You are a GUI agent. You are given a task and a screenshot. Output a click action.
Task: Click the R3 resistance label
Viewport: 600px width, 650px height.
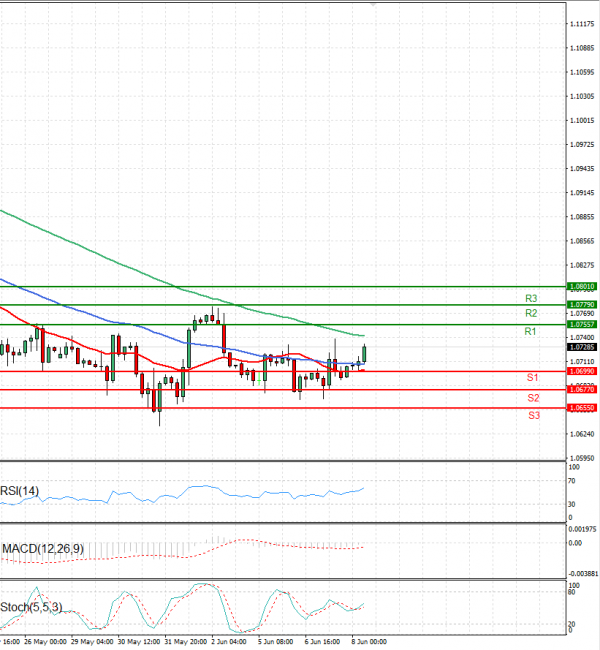click(x=531, y=298)
